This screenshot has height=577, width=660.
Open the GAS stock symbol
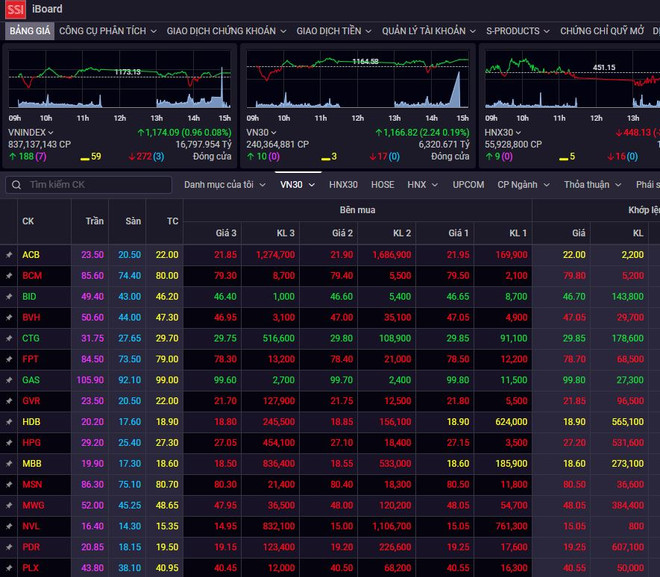(31, 380)
